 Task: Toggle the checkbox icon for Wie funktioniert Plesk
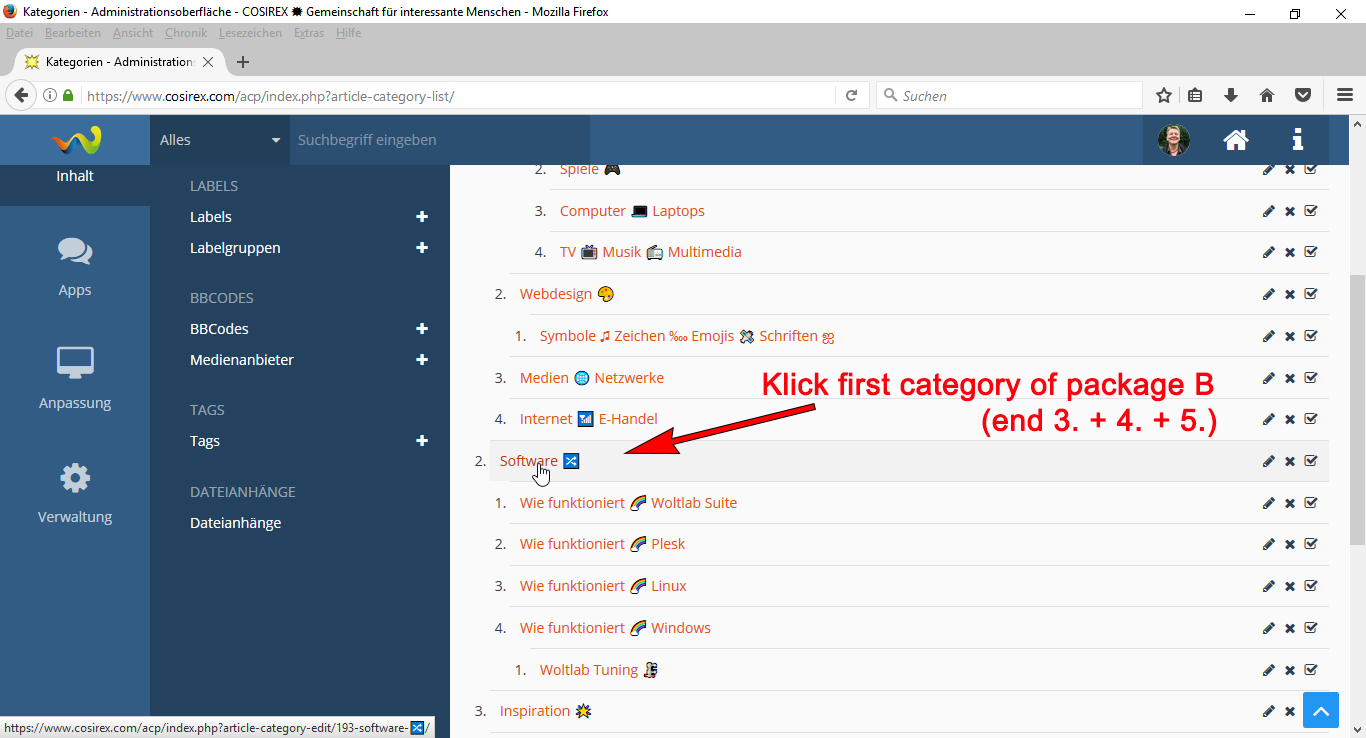[1311, 544]
